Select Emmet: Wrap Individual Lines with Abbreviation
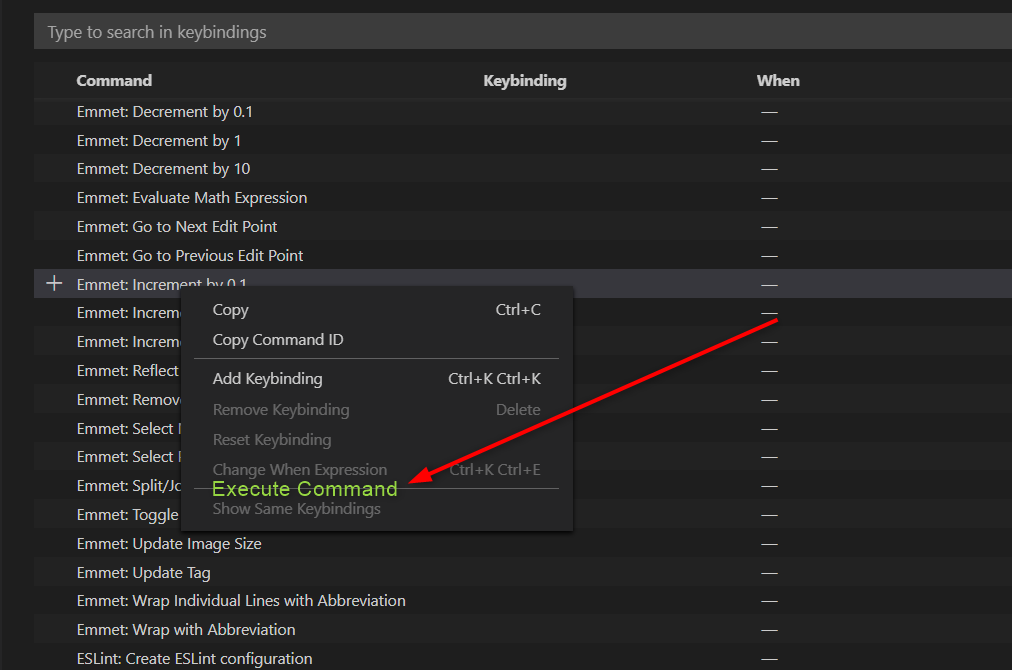This screenshot has width=1012, height=670. tap(523, 601)
